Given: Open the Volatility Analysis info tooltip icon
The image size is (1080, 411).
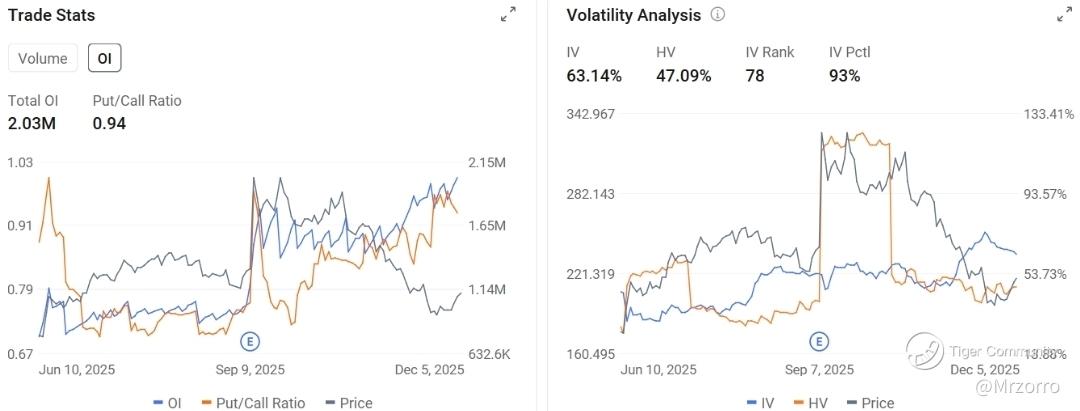Looking at the screenshot, I should (718, 15).
